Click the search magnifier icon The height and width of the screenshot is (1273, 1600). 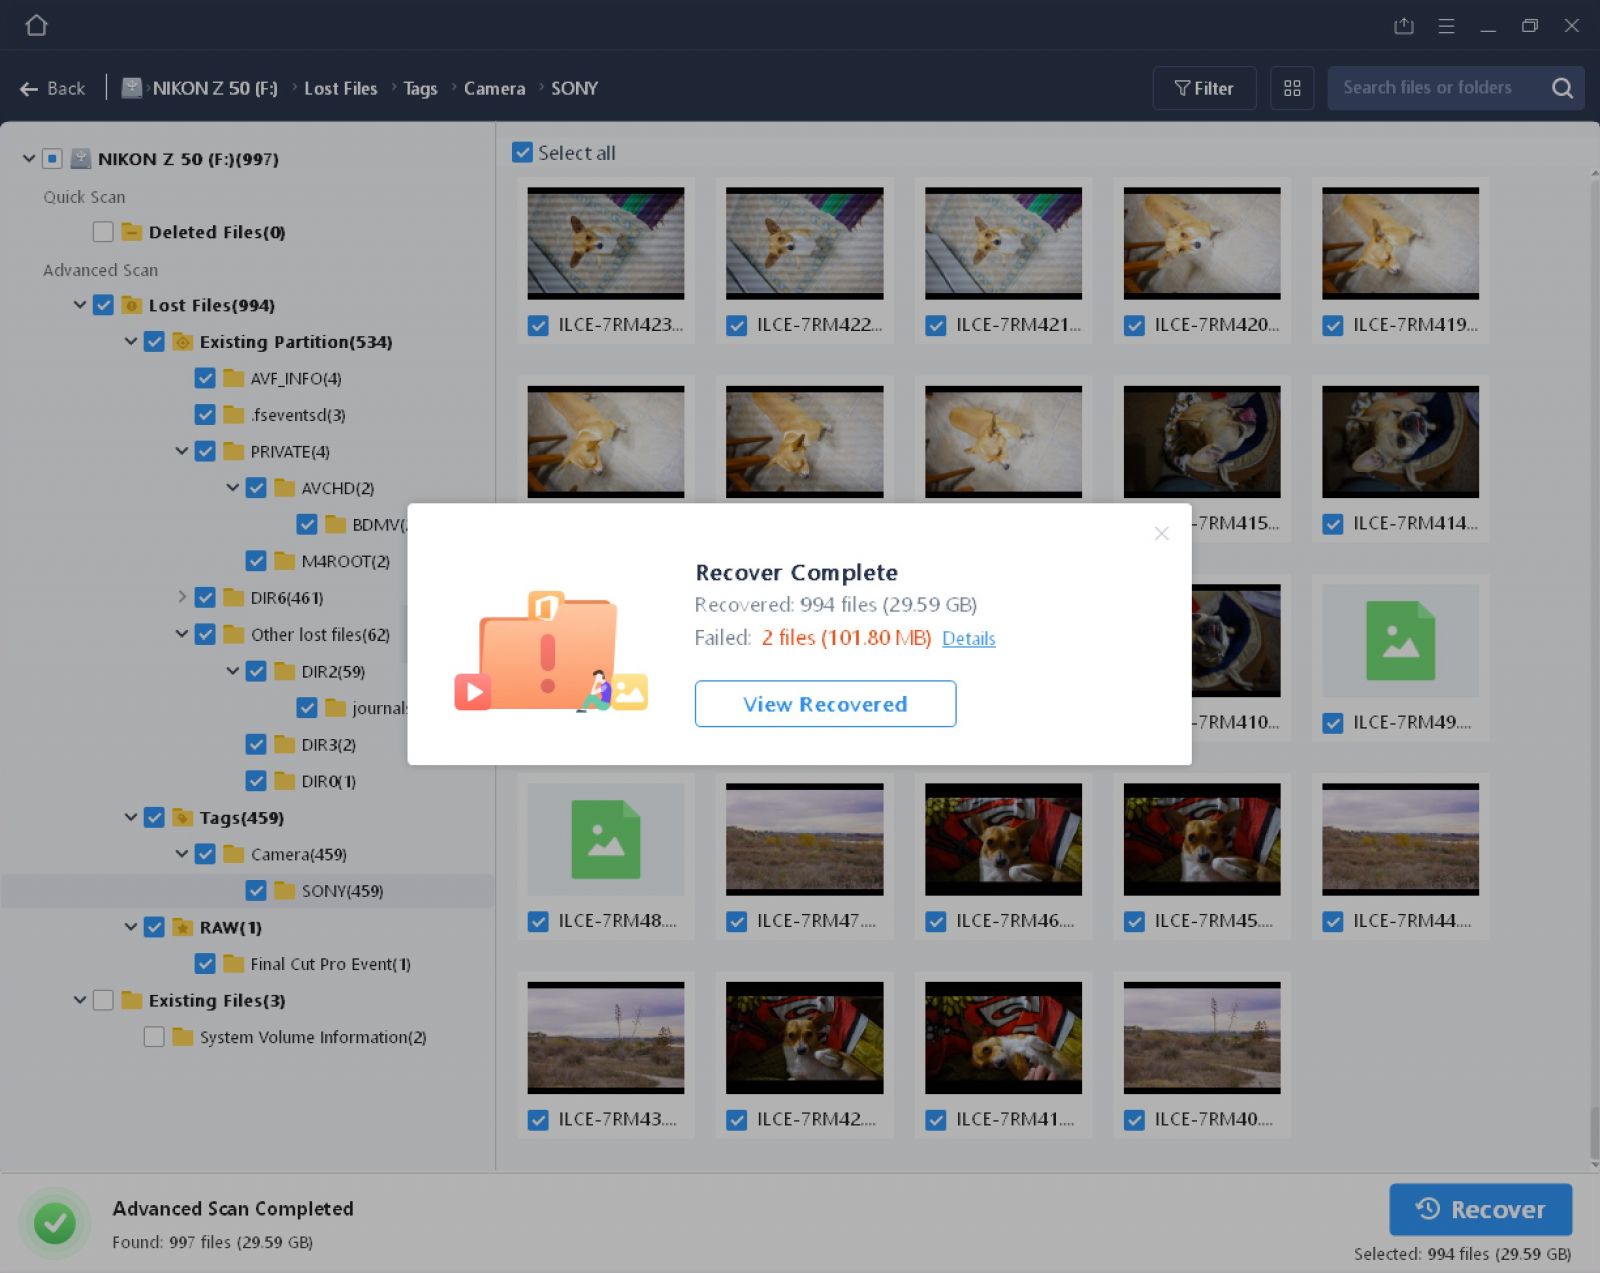tap(1562, 88)
